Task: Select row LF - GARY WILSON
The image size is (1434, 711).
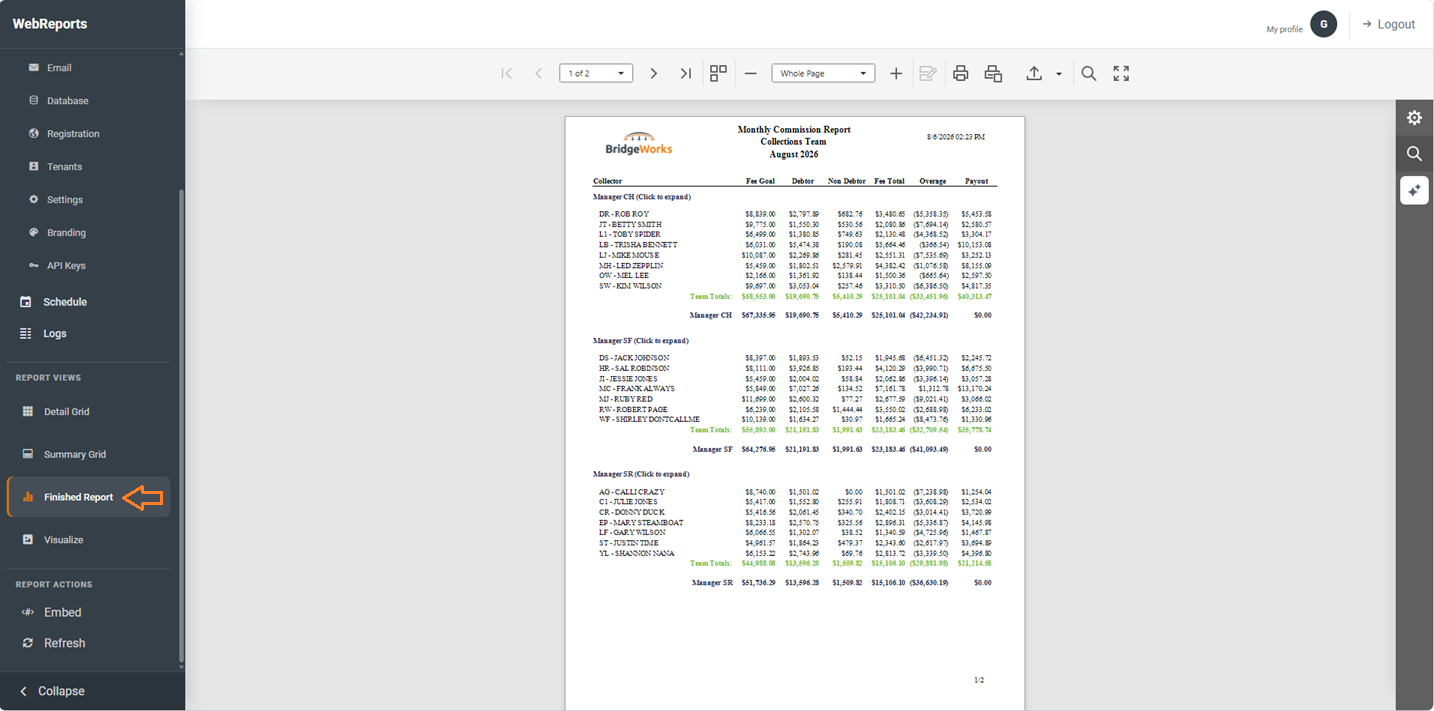Action: (795, 533)
